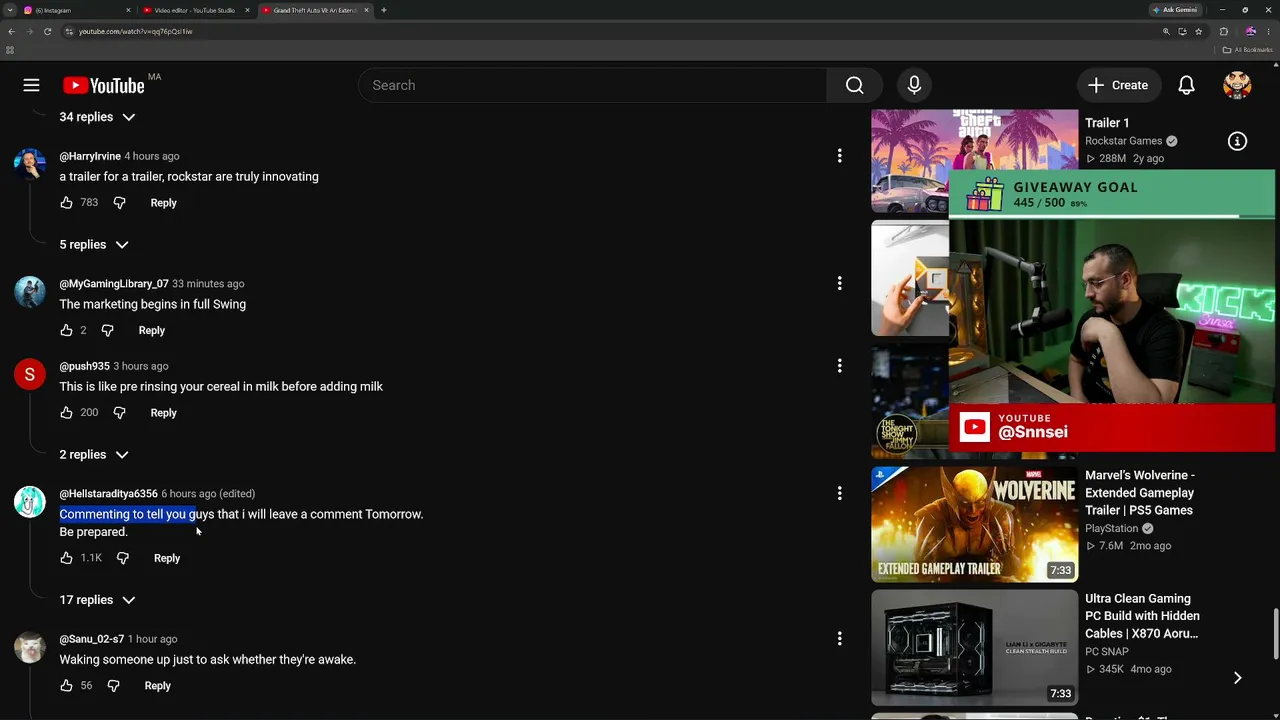Reply to @Sanu_02-s7's comment
The height and width of the screenshot is (720, 1280).
(157, 686)
